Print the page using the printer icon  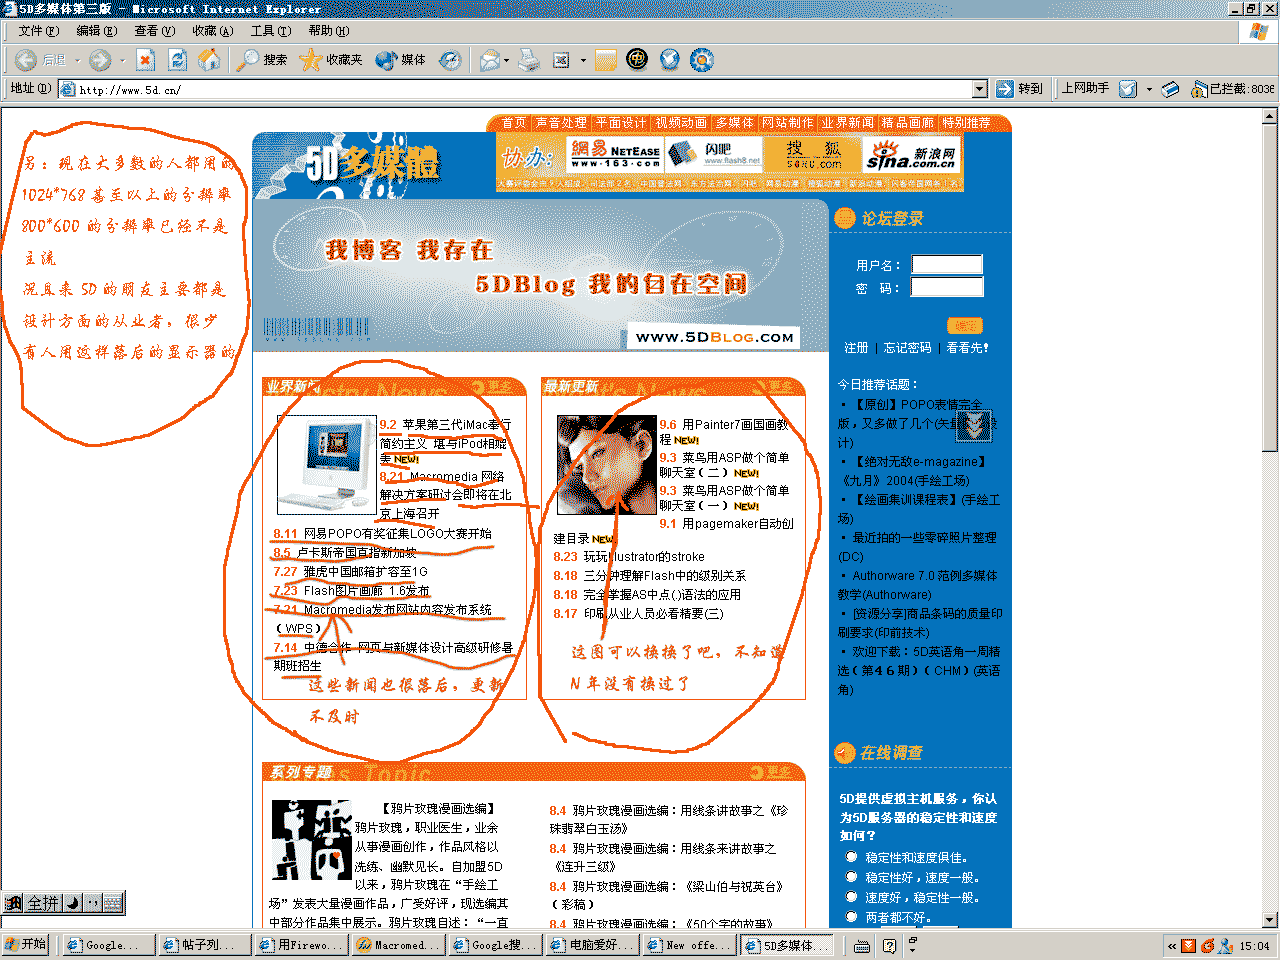coord(529,60)
